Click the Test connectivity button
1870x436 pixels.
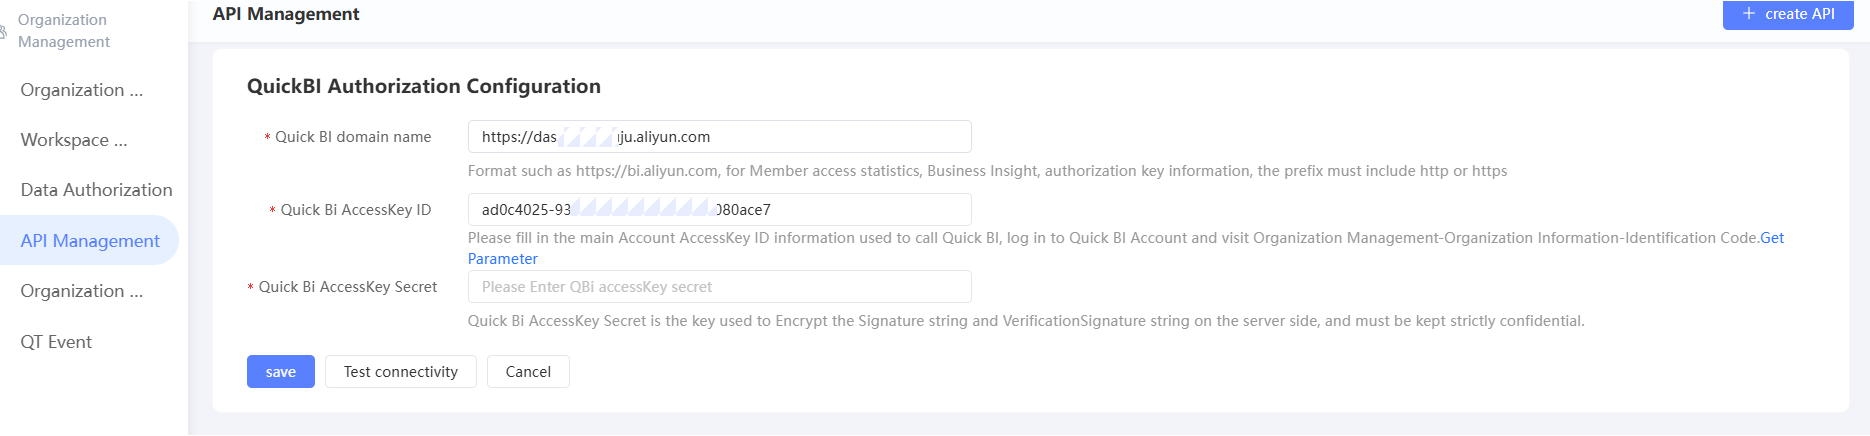tap(400, 372)
